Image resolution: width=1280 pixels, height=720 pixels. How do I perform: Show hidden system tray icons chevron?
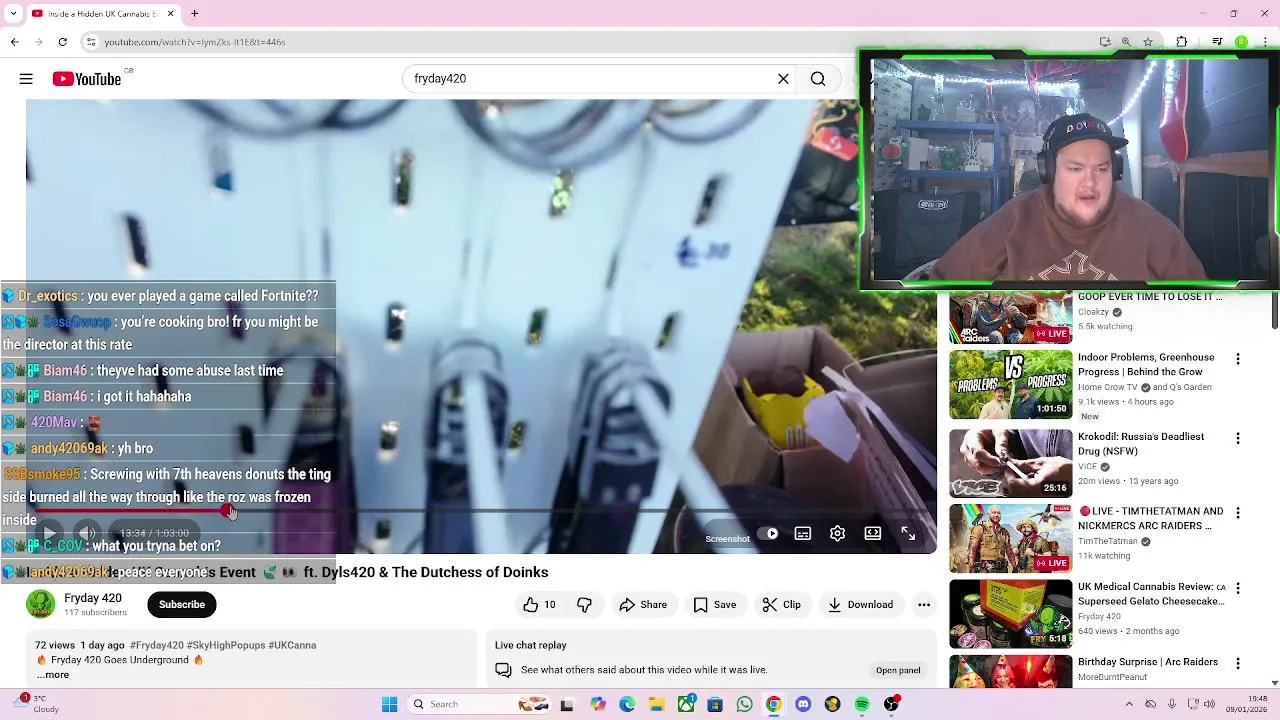(1131, 704)
